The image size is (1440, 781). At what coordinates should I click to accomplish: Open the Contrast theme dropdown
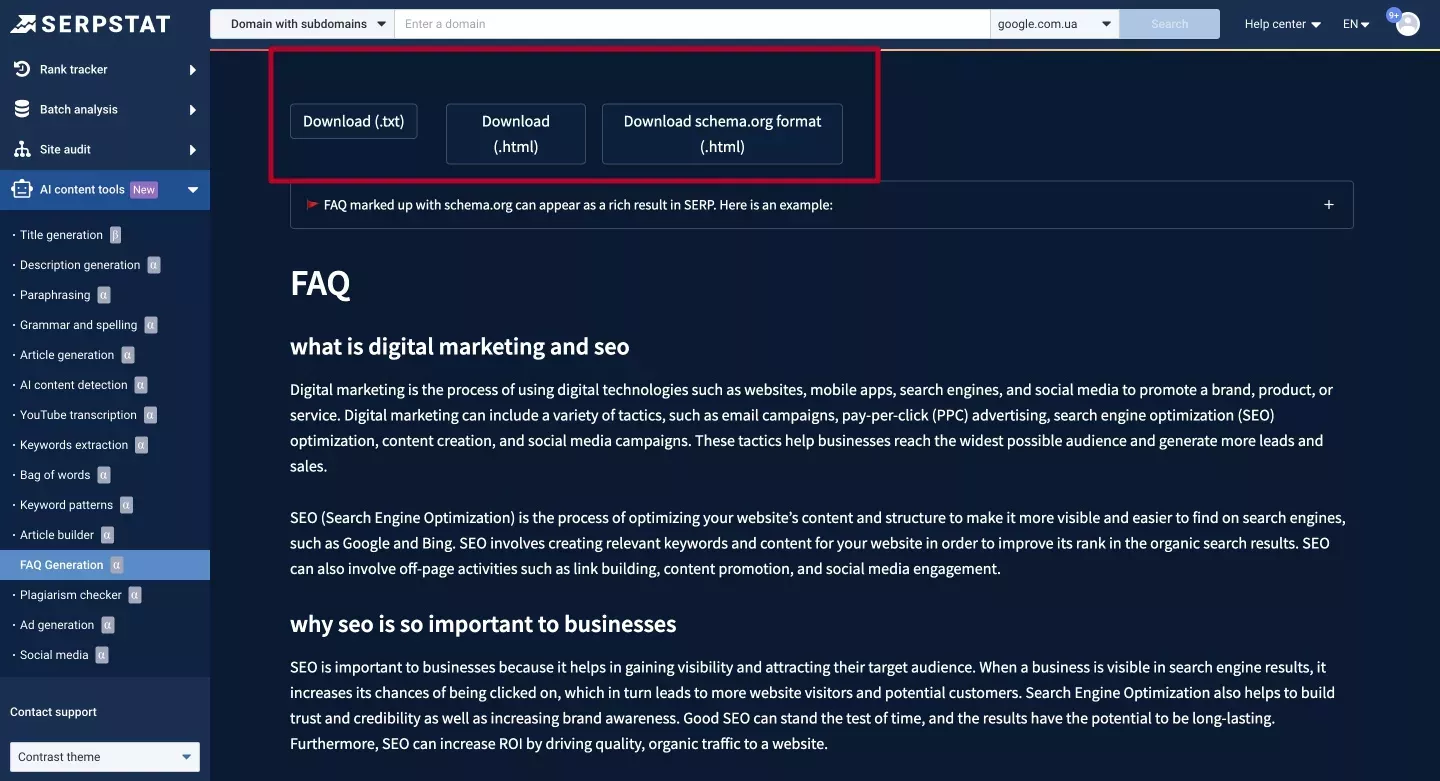(x=105, y=757)
